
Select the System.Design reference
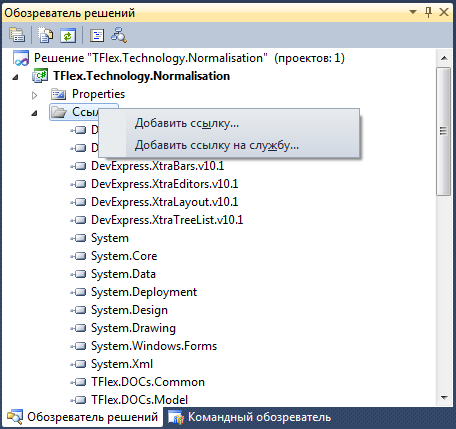pyautogui.click(x=129, y=310)
